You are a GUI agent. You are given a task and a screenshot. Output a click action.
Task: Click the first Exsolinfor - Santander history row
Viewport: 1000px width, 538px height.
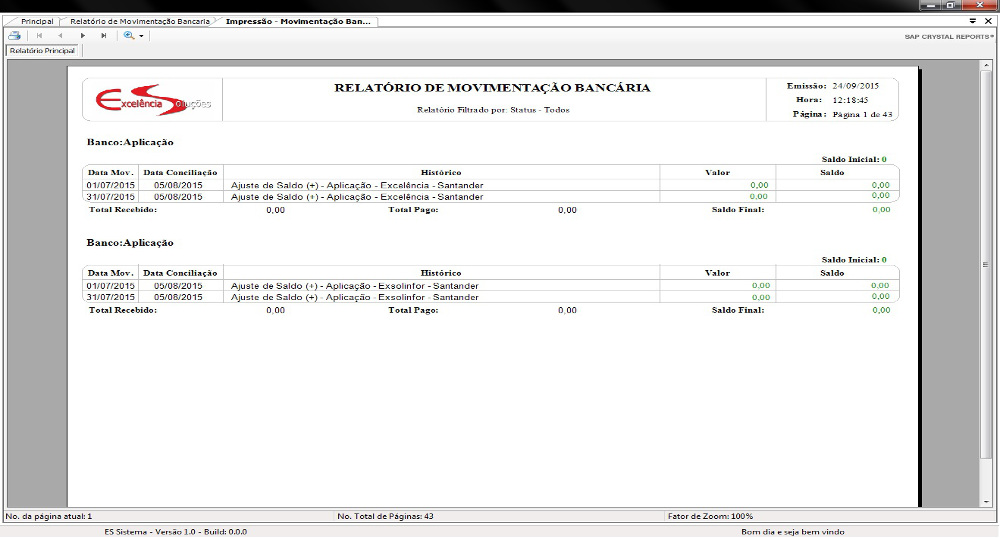coord(354,286)
